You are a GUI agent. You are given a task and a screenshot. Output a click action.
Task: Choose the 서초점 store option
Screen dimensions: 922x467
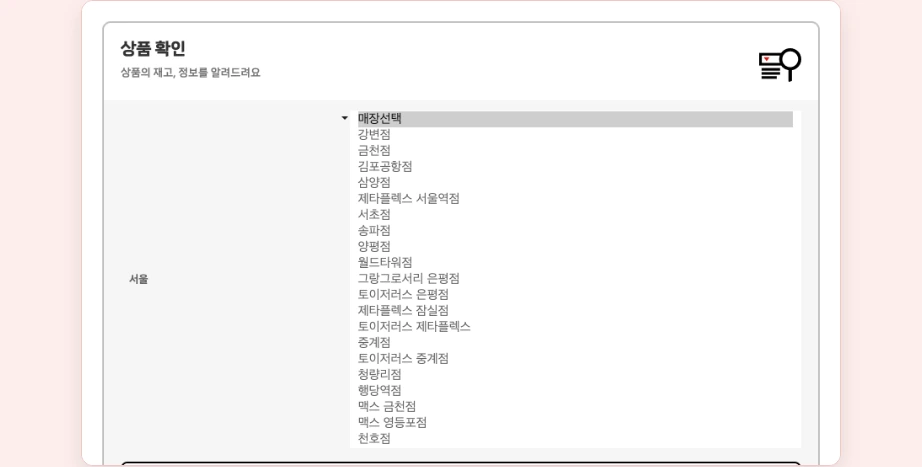[575, 215]
